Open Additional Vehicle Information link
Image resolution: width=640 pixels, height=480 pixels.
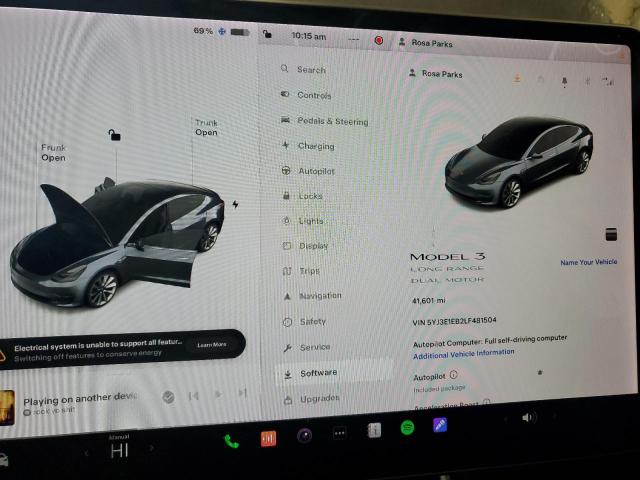coord(463,354)
